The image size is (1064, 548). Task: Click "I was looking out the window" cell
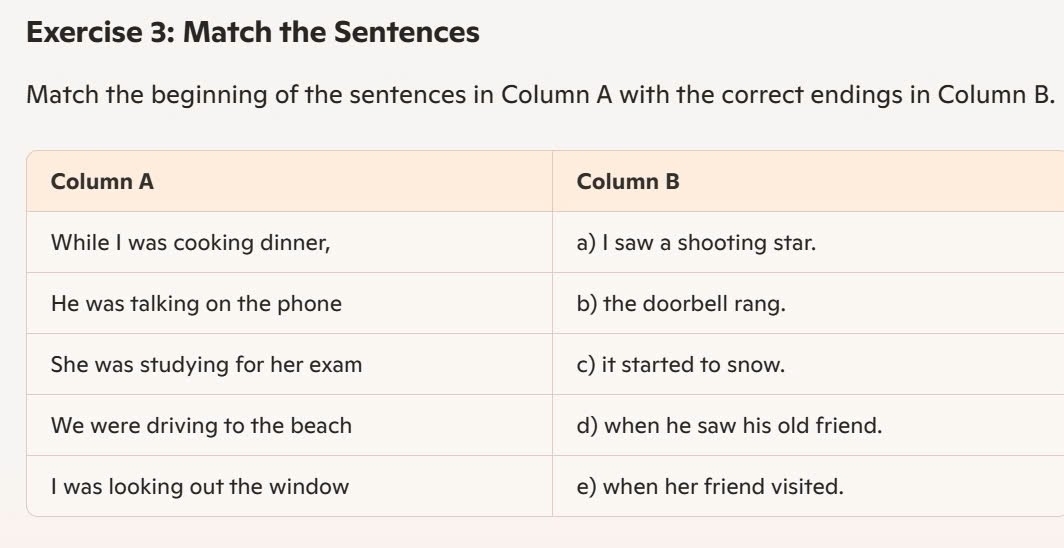(x=200, y=487)
